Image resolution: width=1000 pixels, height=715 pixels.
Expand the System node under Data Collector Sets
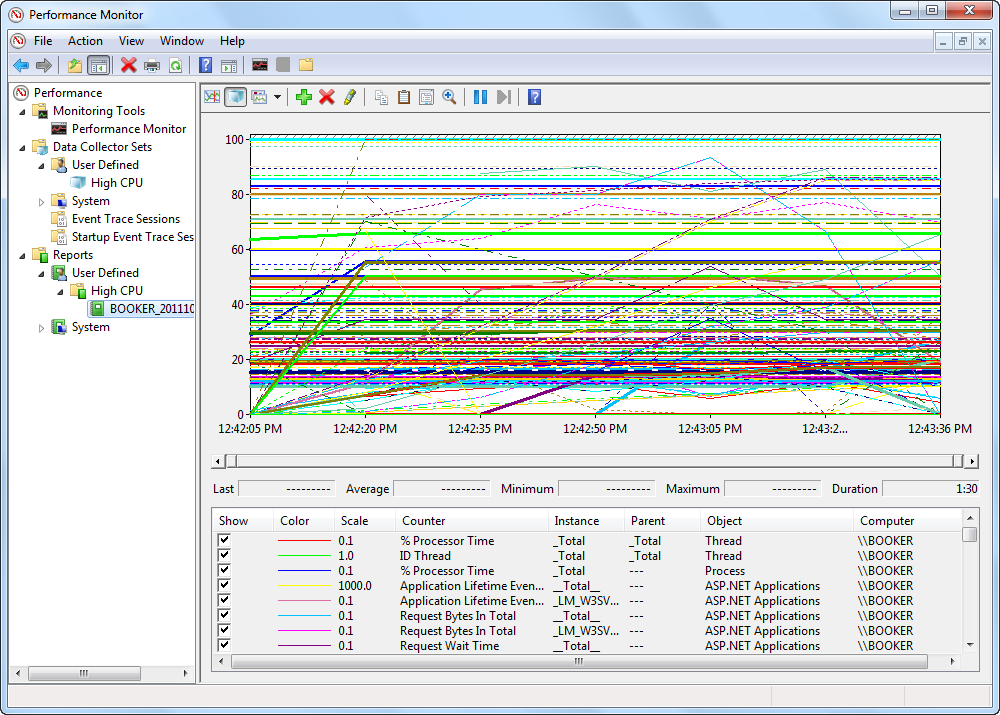[42, 200]
